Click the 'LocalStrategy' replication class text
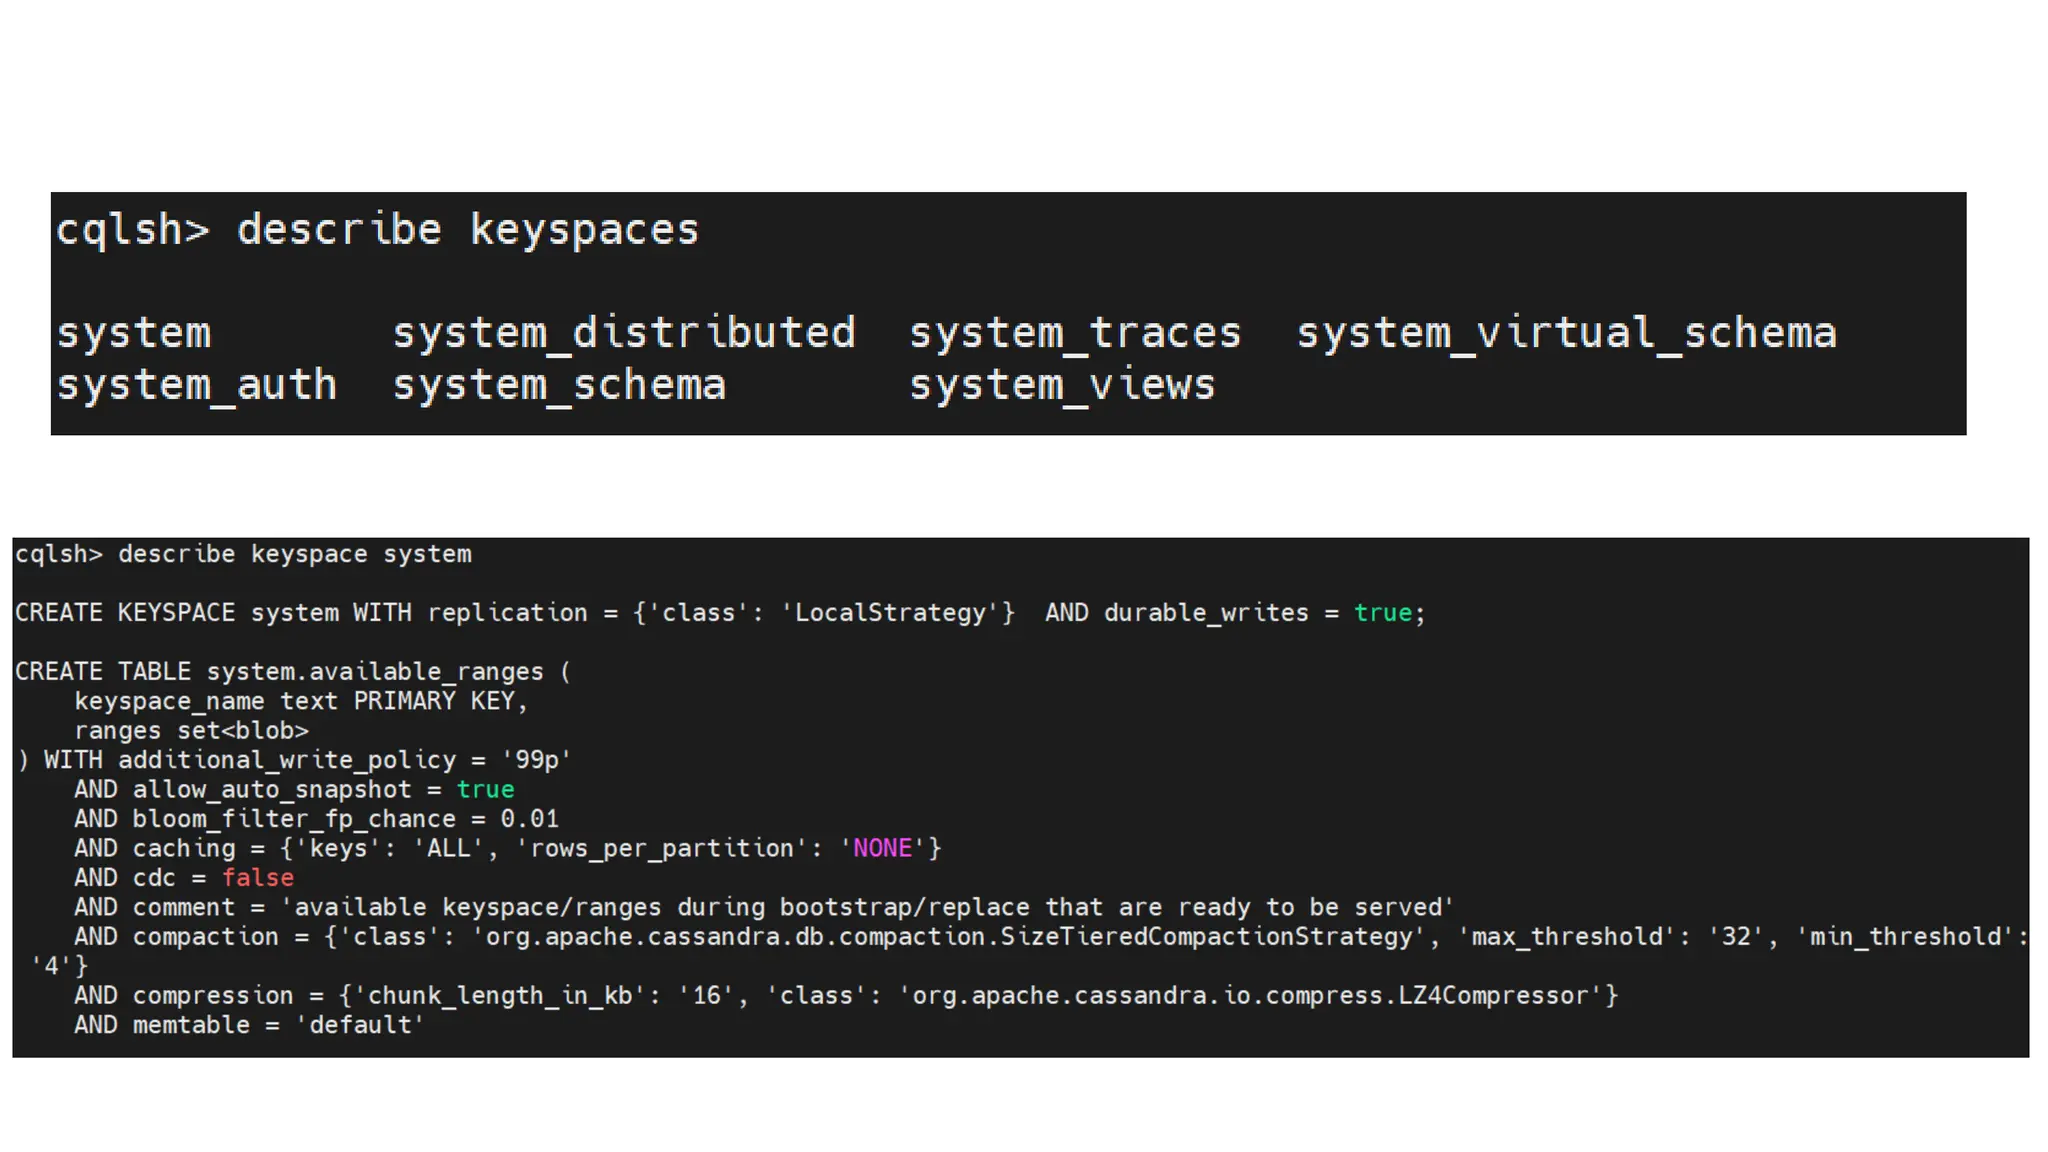This screenshot has height=1152, width=2048. (x=891, y=613)
